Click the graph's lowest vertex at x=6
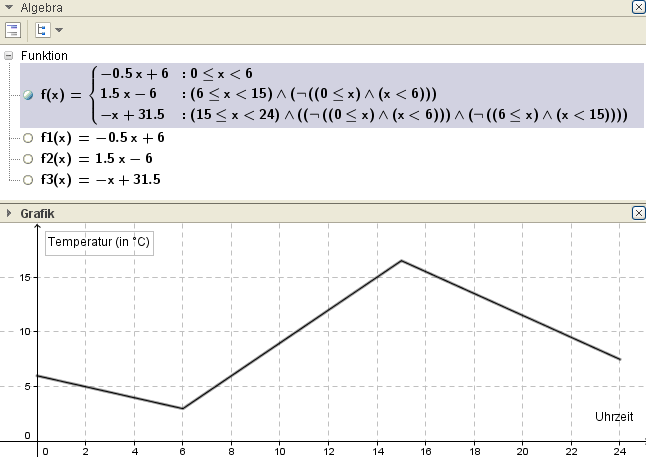 tap(182, 408)
